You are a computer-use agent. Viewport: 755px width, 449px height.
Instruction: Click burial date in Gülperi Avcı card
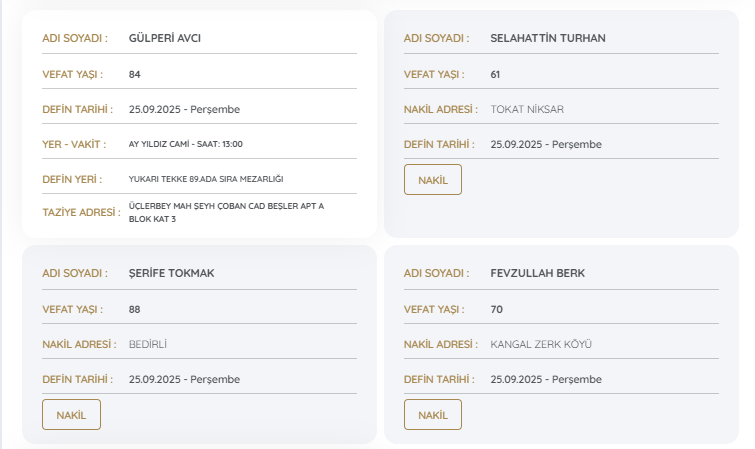point(184,109)
